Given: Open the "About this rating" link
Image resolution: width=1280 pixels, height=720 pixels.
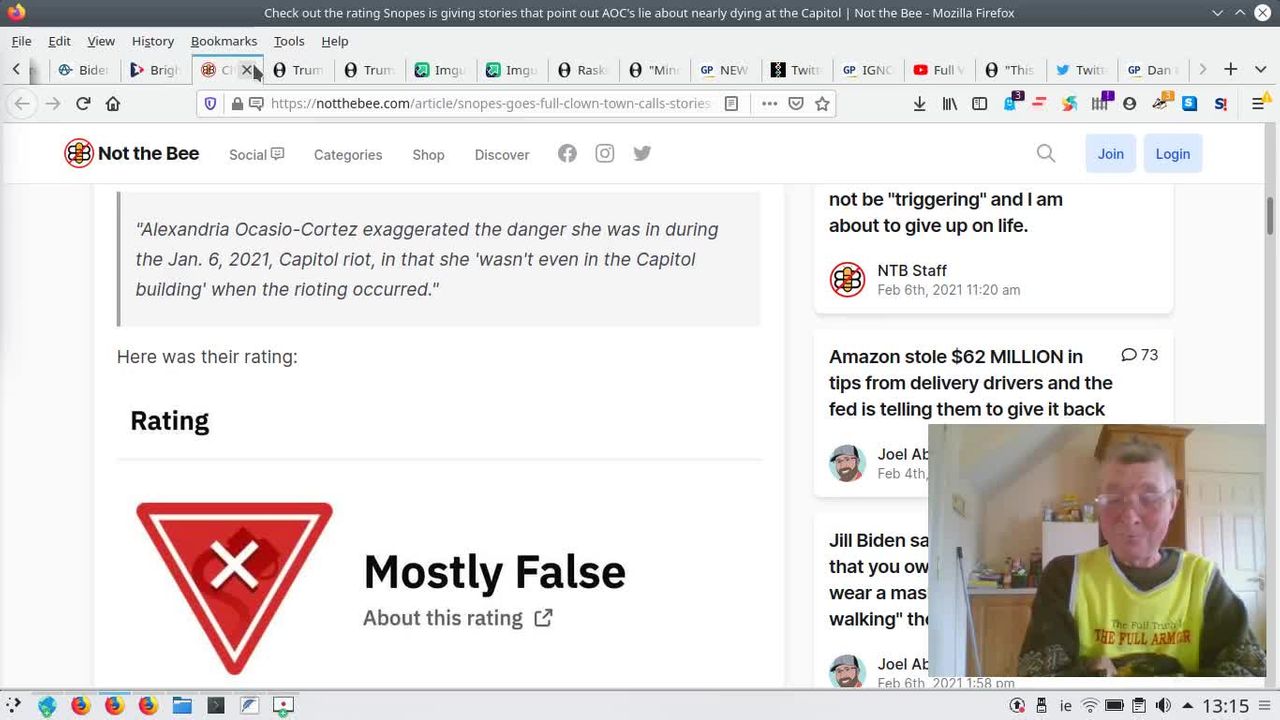Looking at the screenshot, I should click(x=457, y=618).
